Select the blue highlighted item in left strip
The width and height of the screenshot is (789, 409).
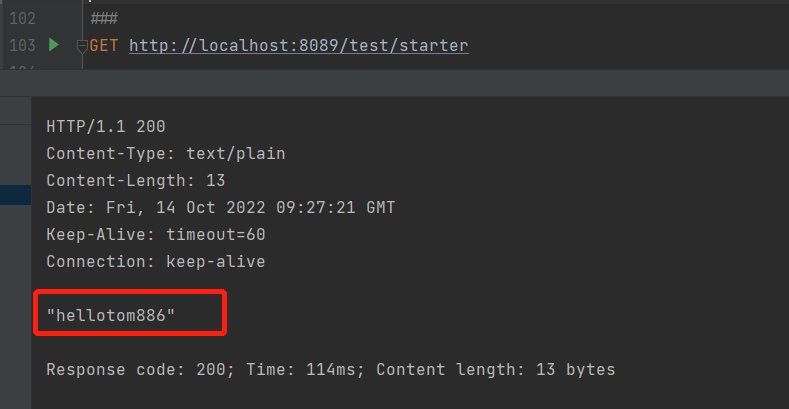pyautogui.click(x=16, y=195)
